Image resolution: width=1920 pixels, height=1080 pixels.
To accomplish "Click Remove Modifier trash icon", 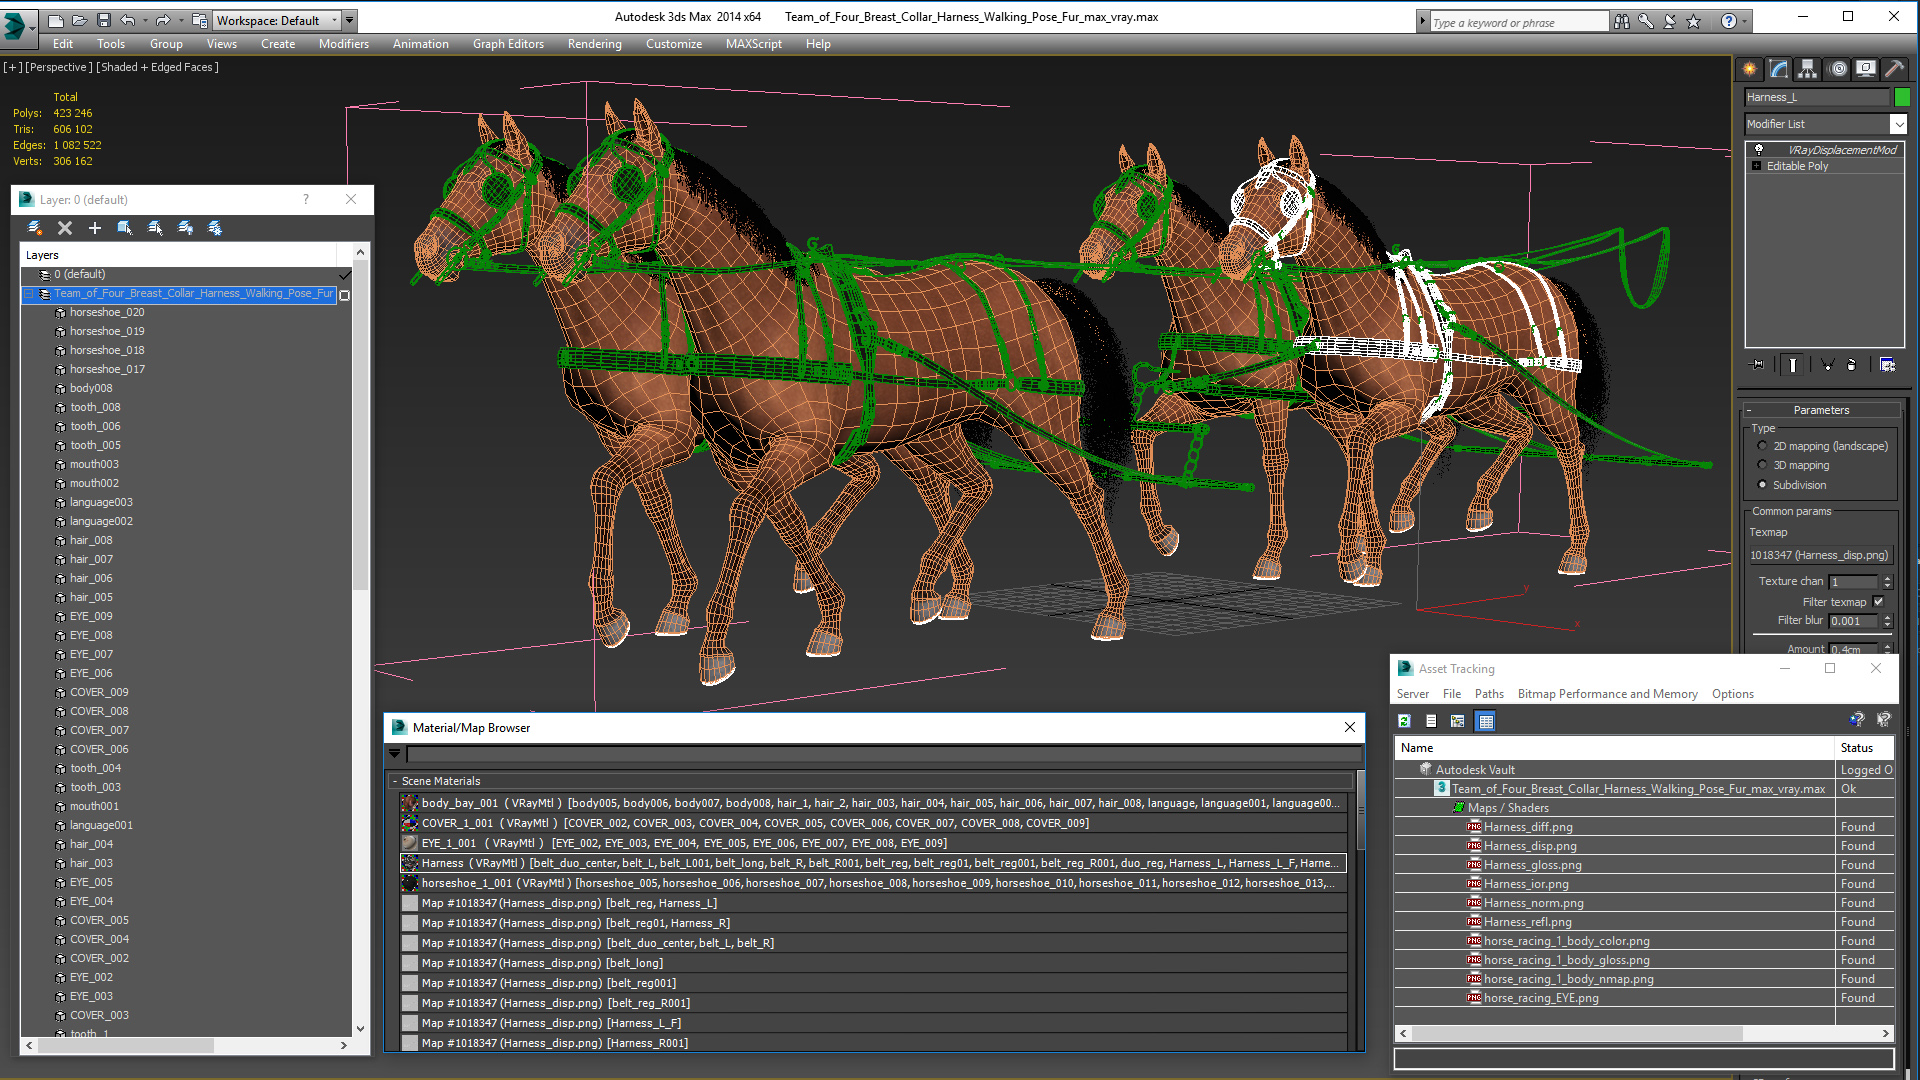I will point(1852,365).
